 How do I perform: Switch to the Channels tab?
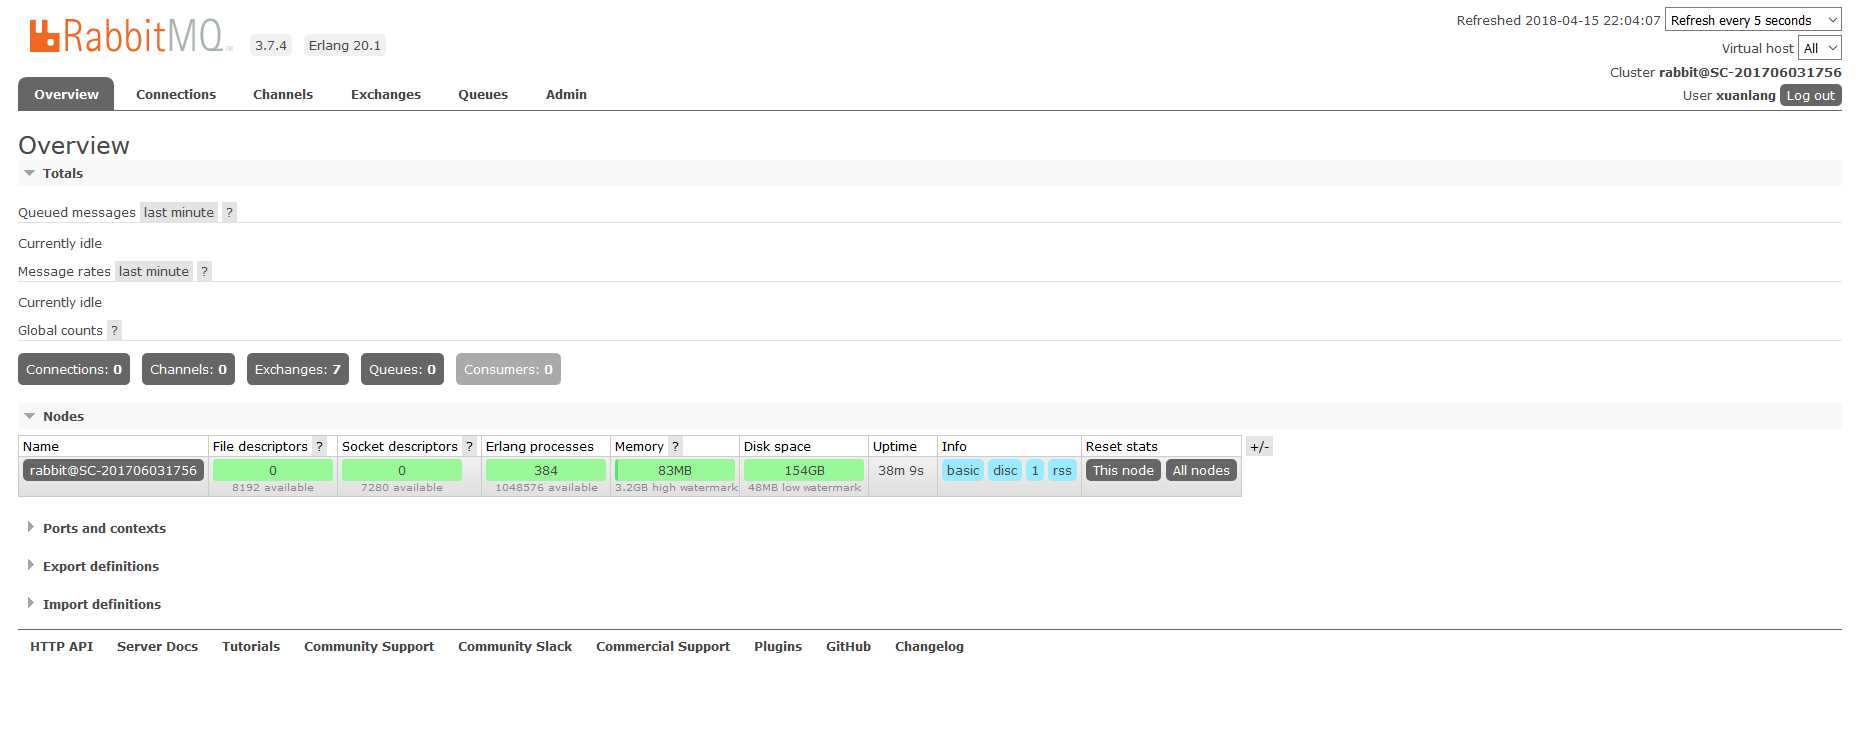tap(283, 94)
